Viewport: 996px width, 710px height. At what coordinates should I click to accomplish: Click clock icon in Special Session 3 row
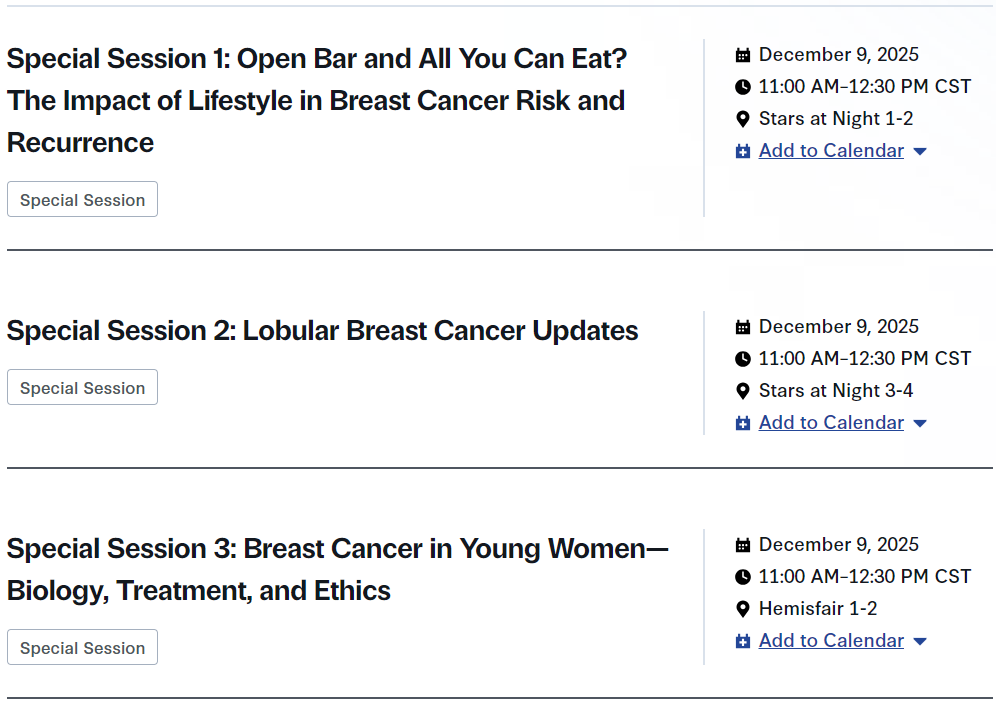click(x=743, y=577)
